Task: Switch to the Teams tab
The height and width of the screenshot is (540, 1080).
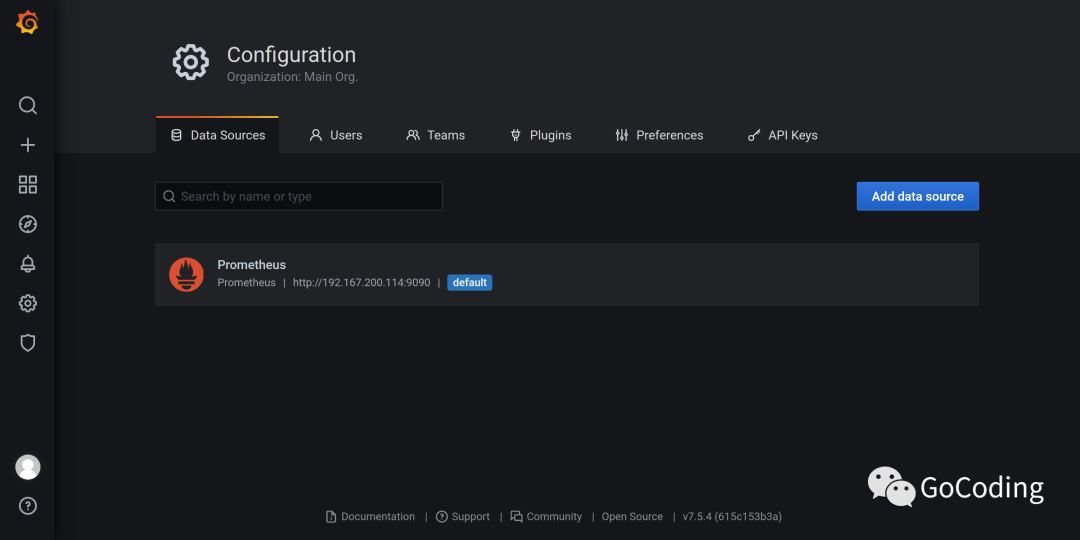Action: click(x=435, y=135)
